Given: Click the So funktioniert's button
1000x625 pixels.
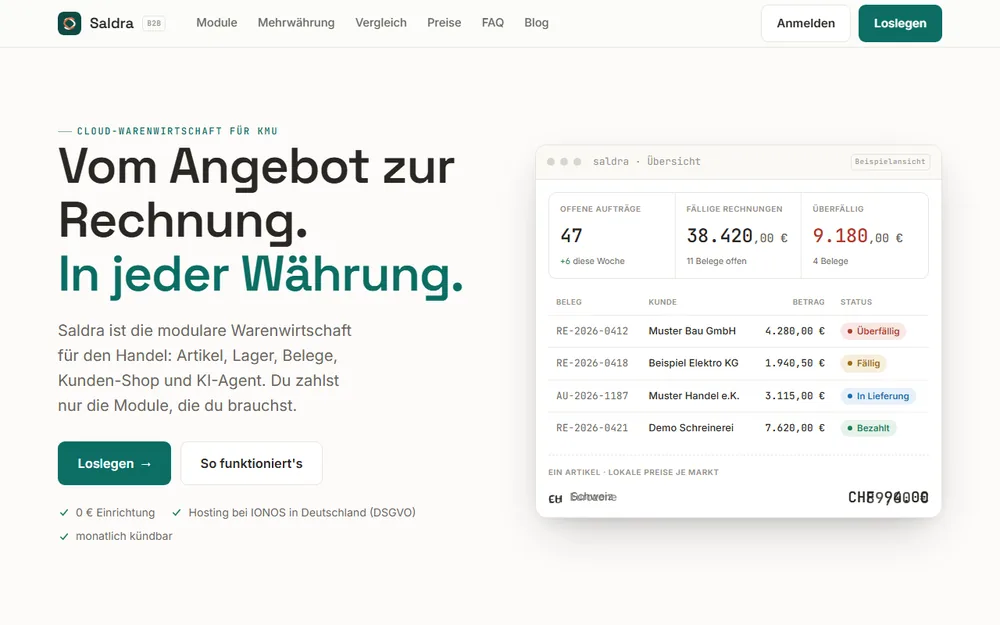Looking at the screenshot, I should point(251,463).
